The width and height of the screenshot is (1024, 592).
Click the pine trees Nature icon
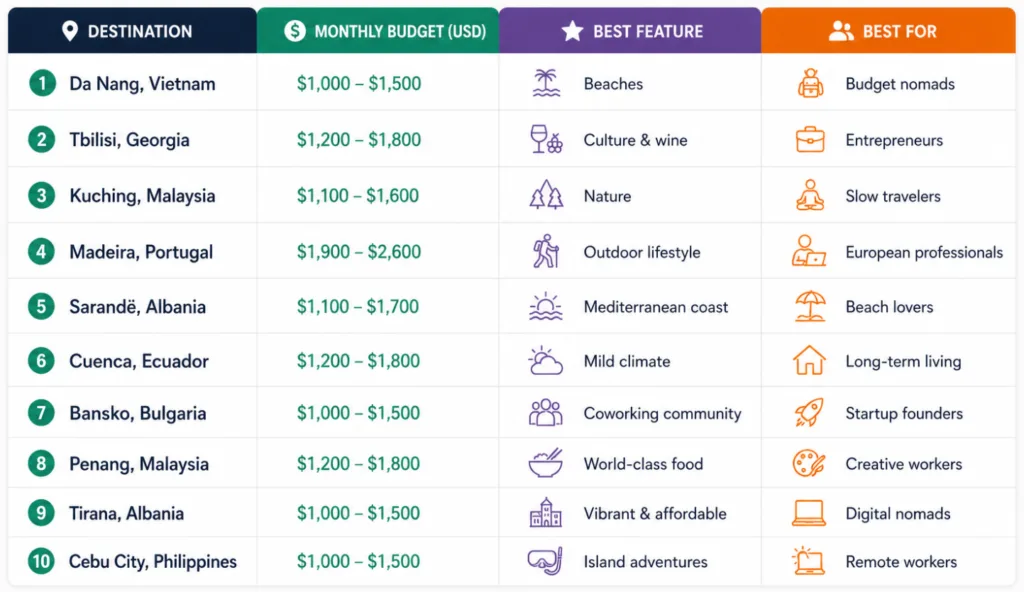click(546, 195)
